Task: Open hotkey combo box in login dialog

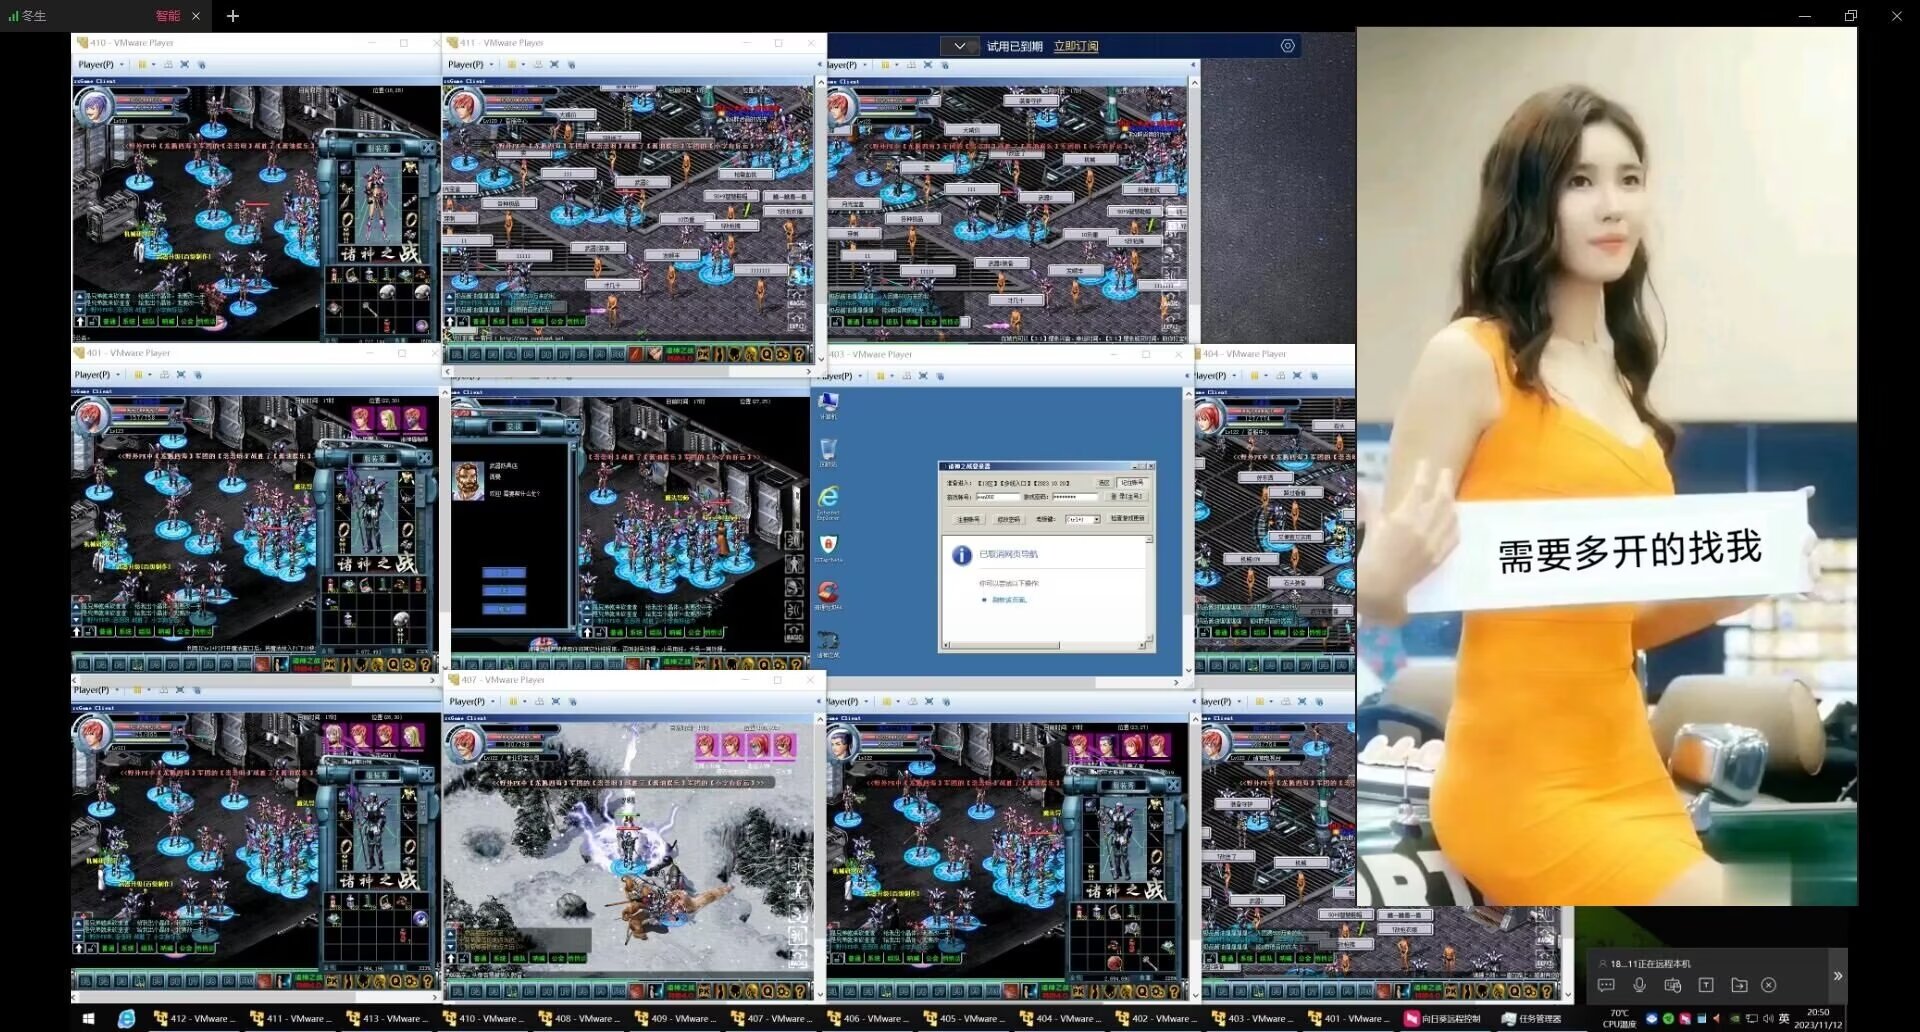Action: pyautogui.click(x=1083, y=520)
